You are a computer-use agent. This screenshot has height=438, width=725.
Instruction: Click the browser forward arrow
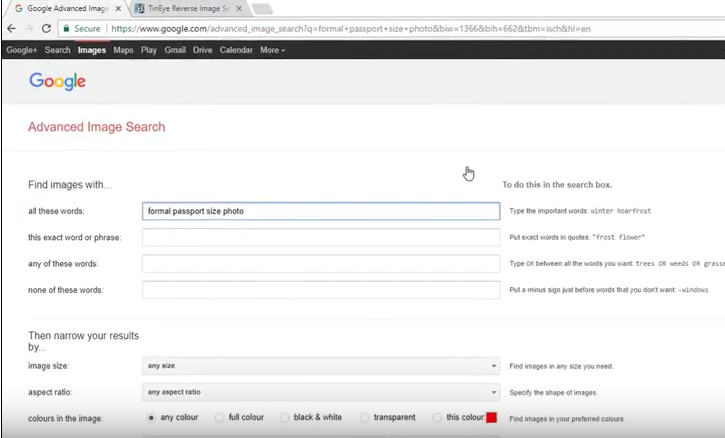coord(29,29)
